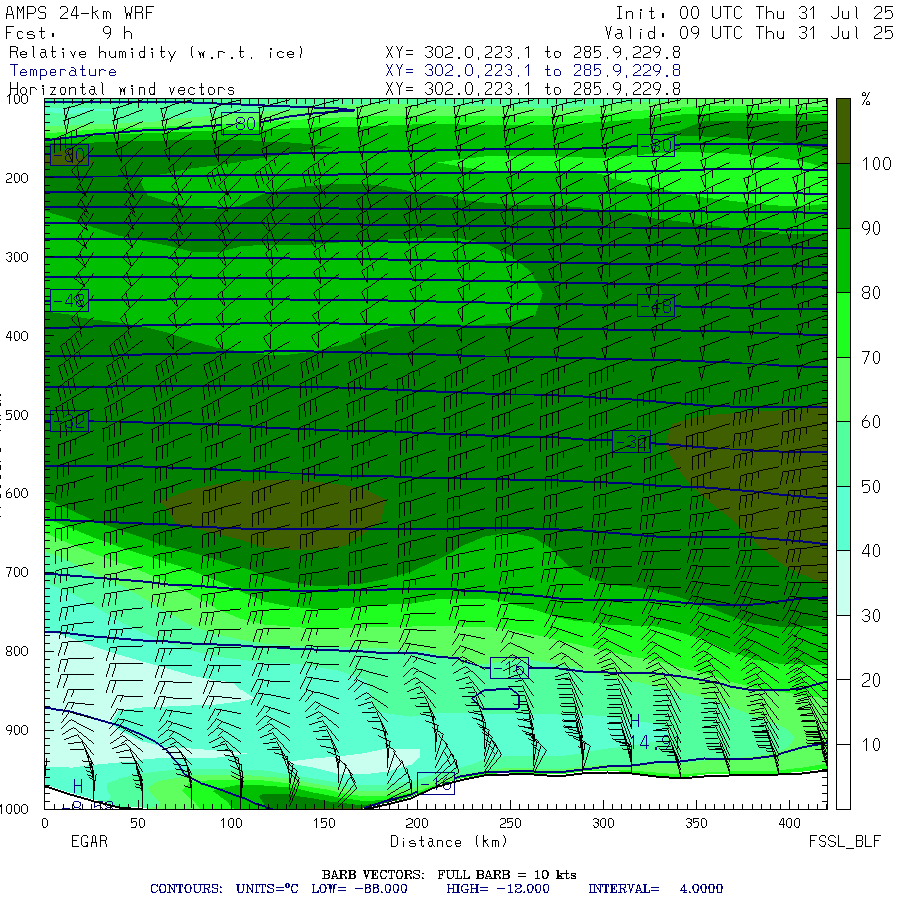
Task: Click the "350" tick on the distance axis
Action: click(696, 824)
